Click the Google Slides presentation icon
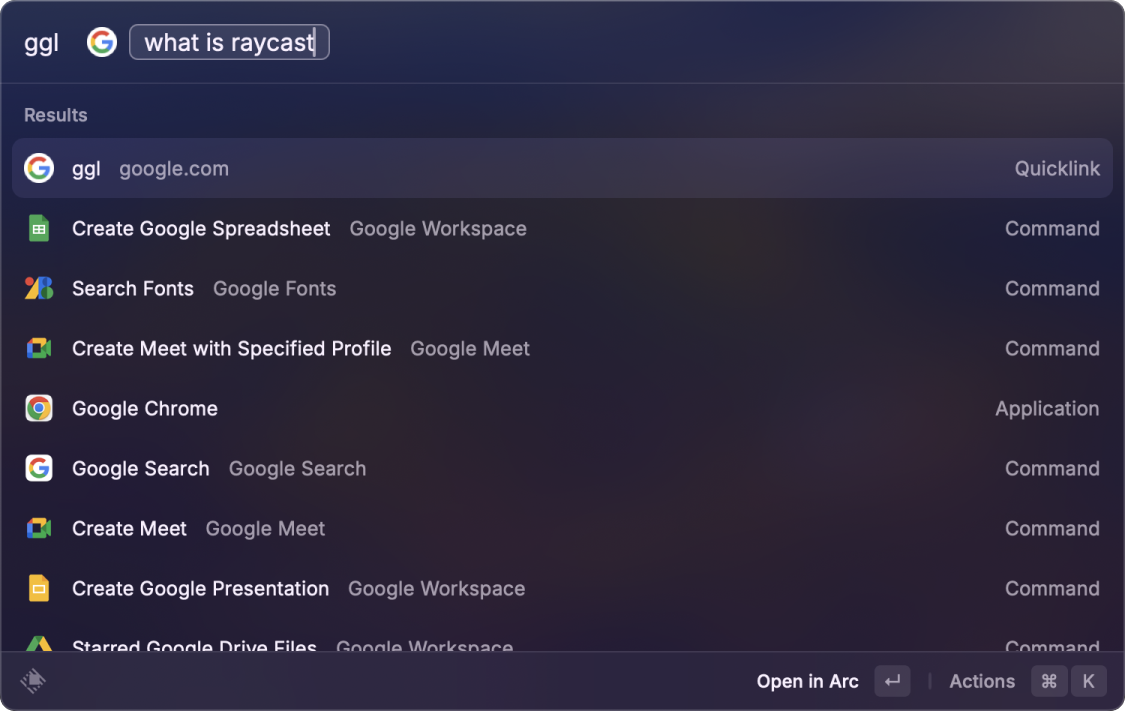Image resolution: width=1125 pixels, height=711 pixels. pyautogui.click(x=39, y=588)
